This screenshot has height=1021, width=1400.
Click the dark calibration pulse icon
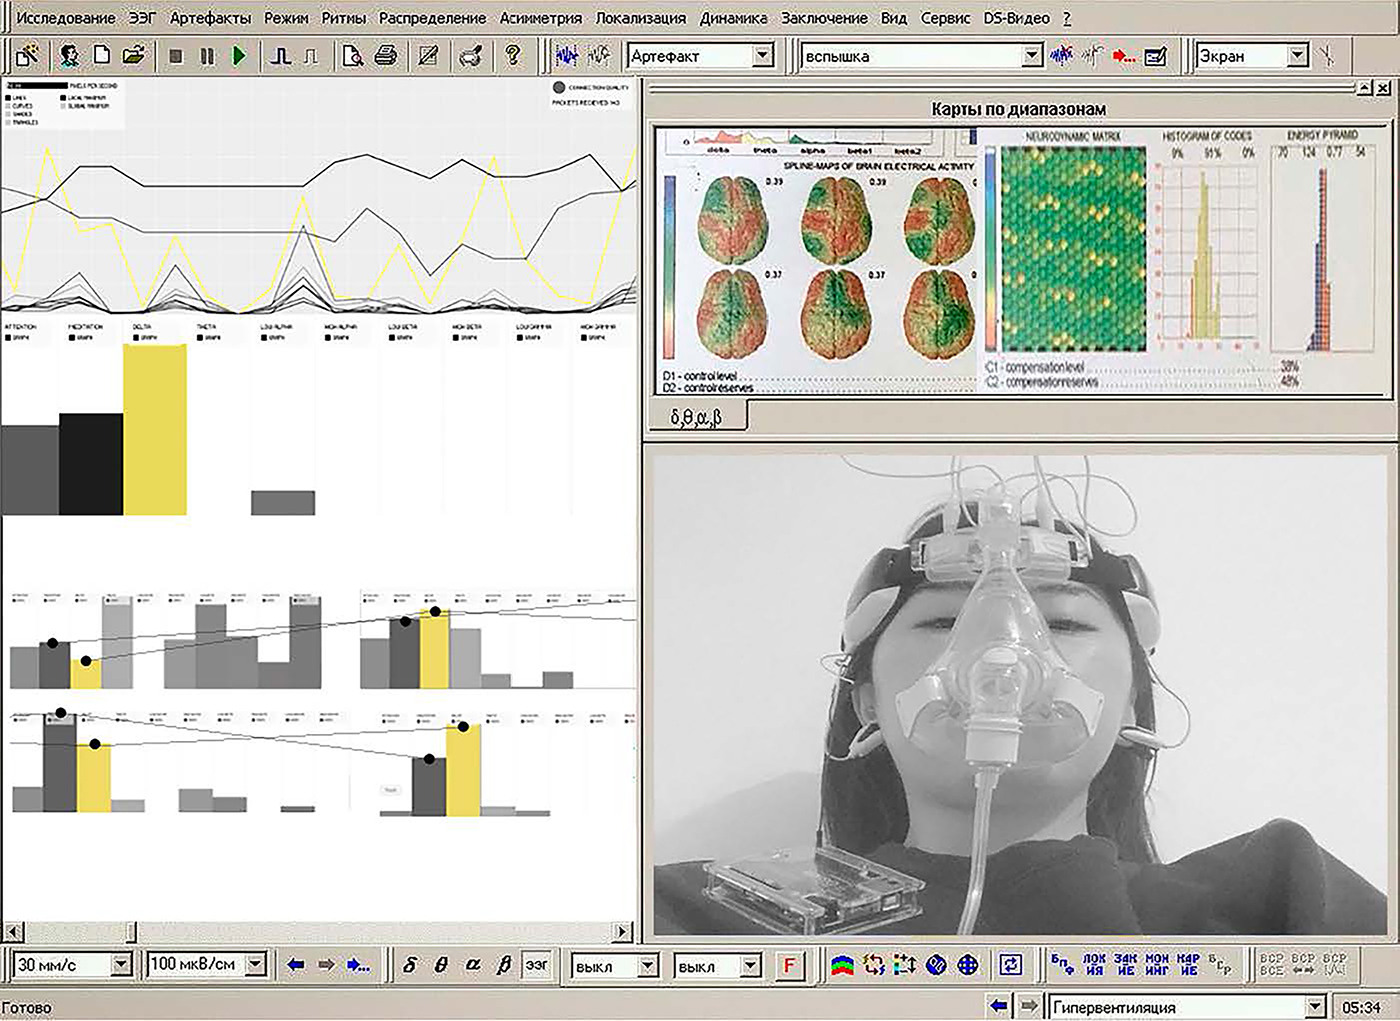click(x=281, y=56)
